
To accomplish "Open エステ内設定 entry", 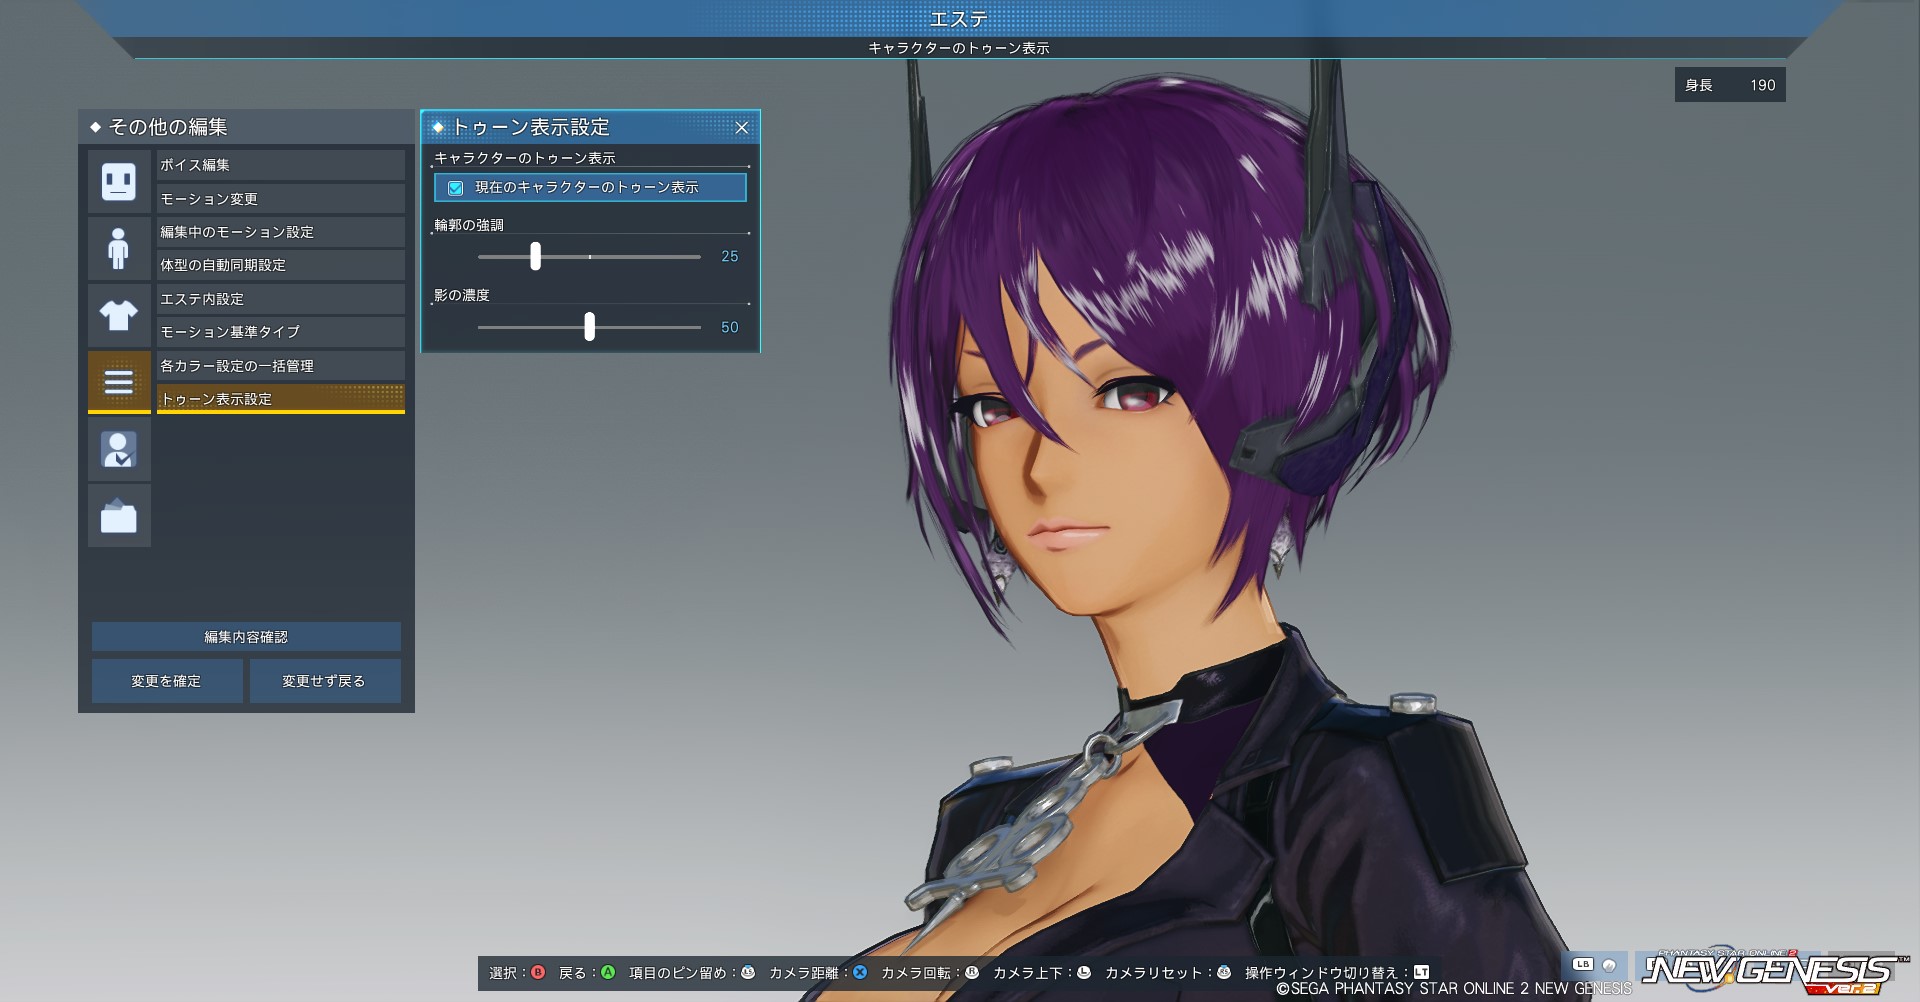I will [281, 299].
